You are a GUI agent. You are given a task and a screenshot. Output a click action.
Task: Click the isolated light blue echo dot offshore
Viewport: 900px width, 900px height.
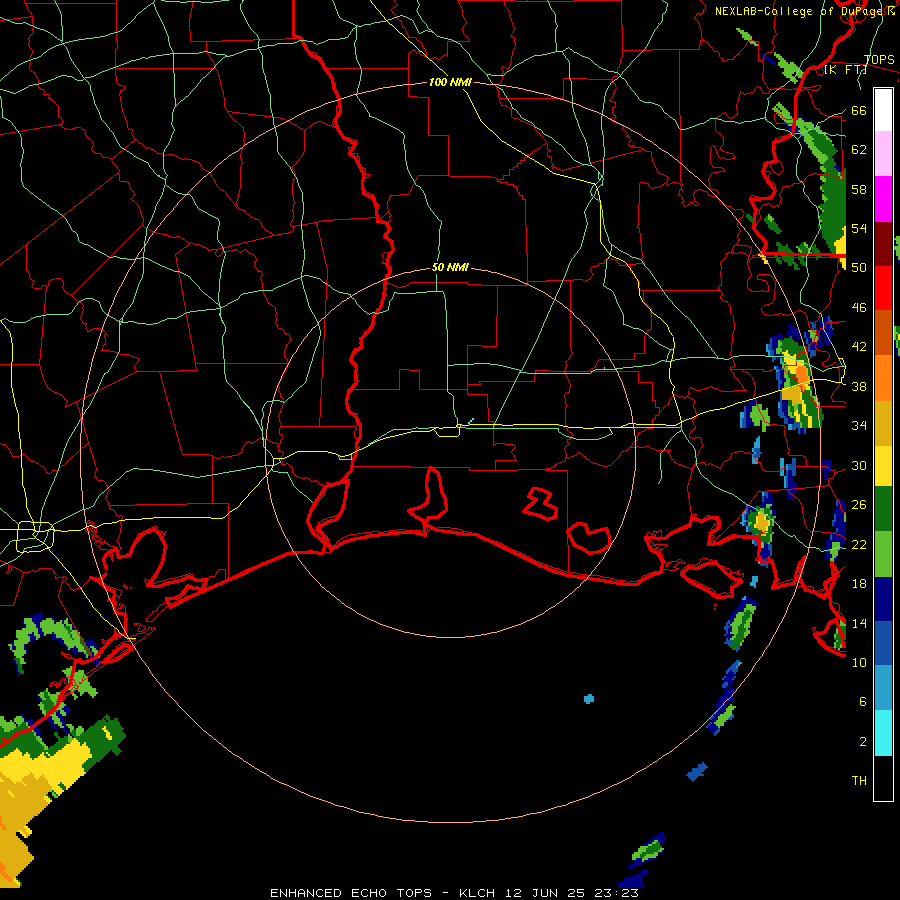click(589, 699)
